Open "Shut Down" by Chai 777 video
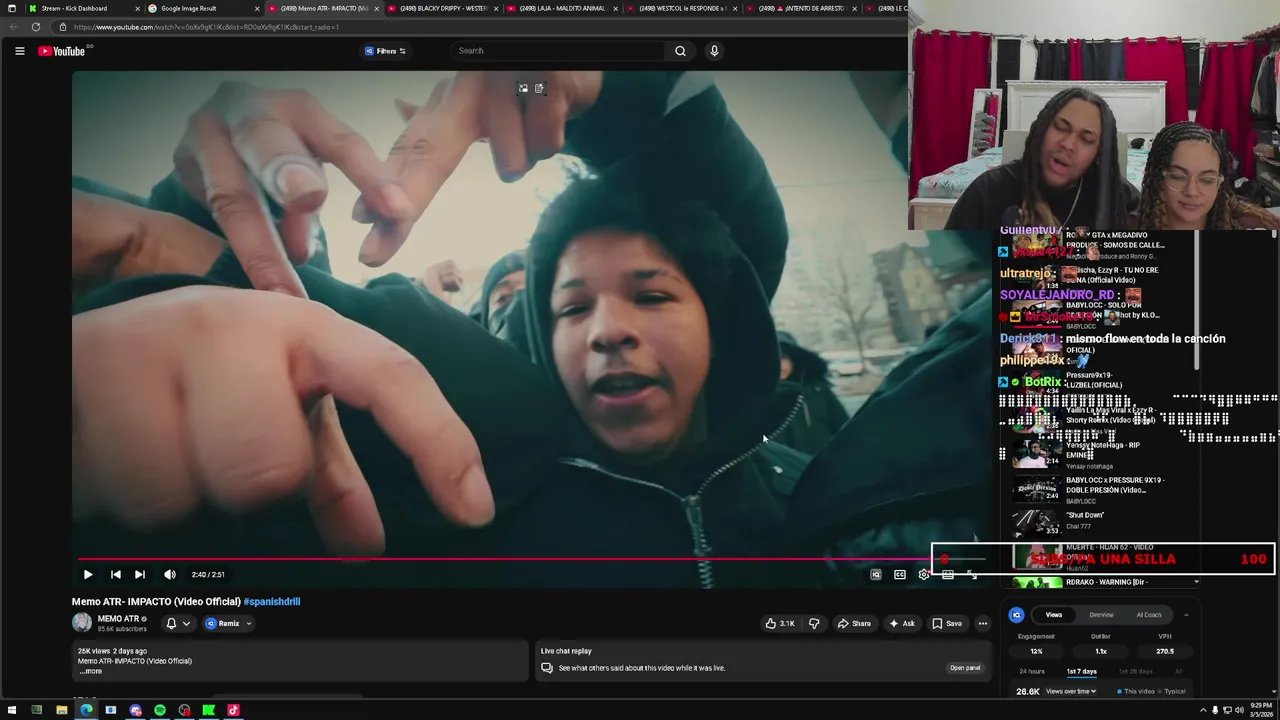1280x720 pixels. tap(1090, 521)
